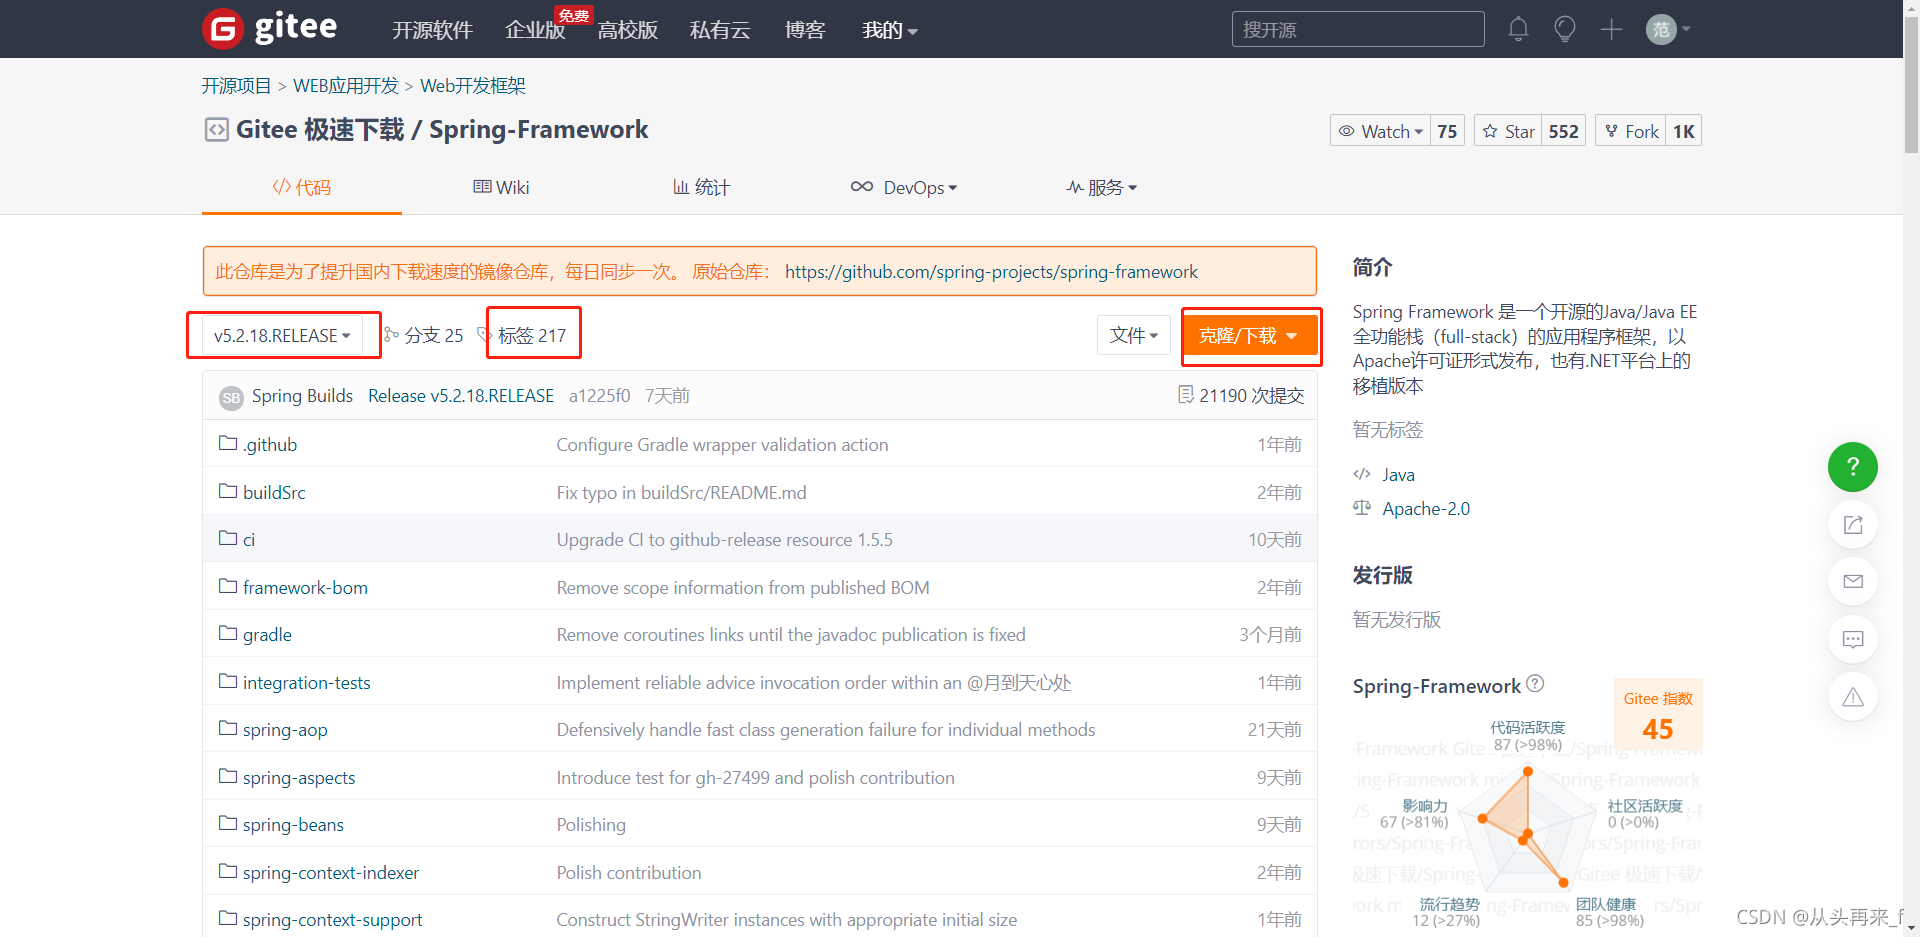Viewport: 1920px width, 937px height.
Task: Expand the DevOps tab dropdown
Action: [x=904, y=187]
